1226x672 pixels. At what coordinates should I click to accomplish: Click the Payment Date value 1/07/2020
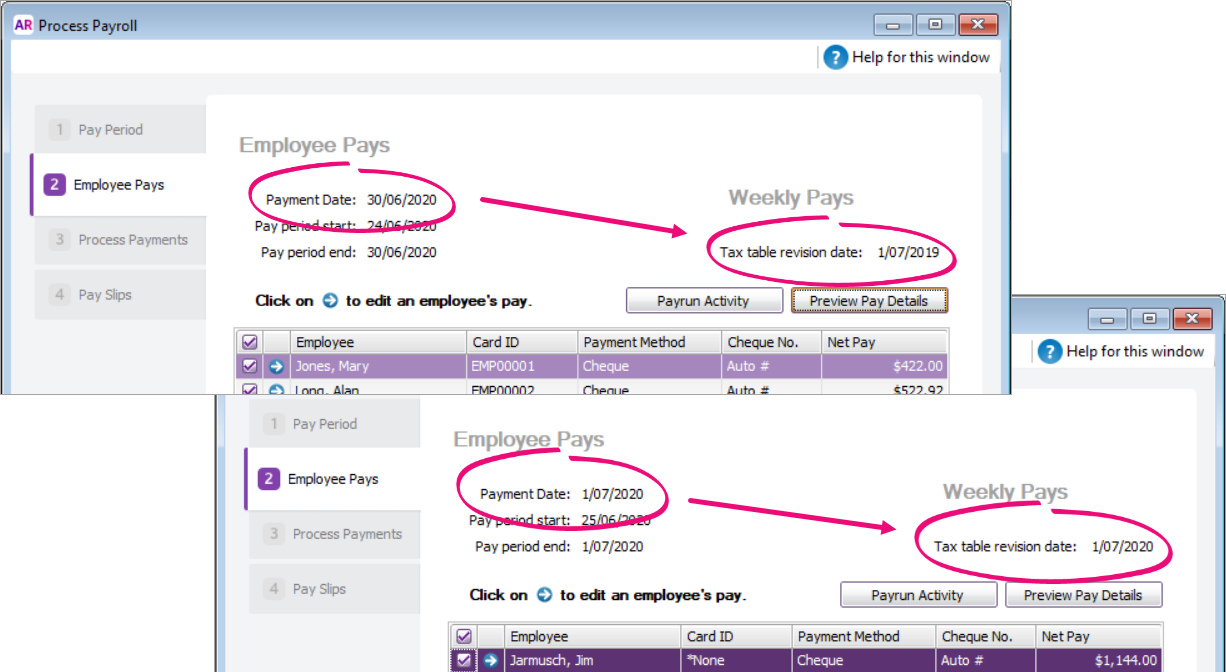[x=612, y=494]
